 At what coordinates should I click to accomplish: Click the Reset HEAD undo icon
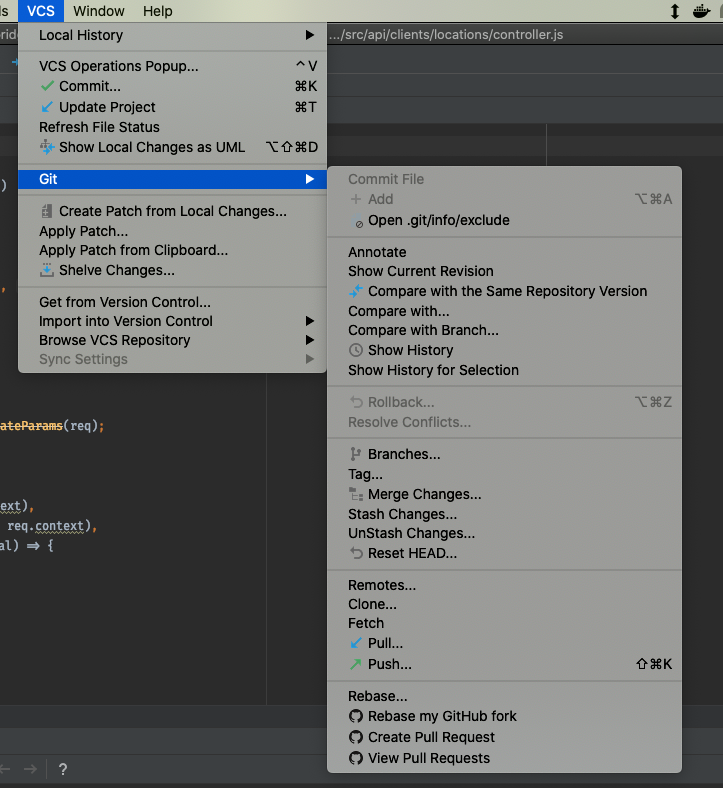(x=356, y=553)
